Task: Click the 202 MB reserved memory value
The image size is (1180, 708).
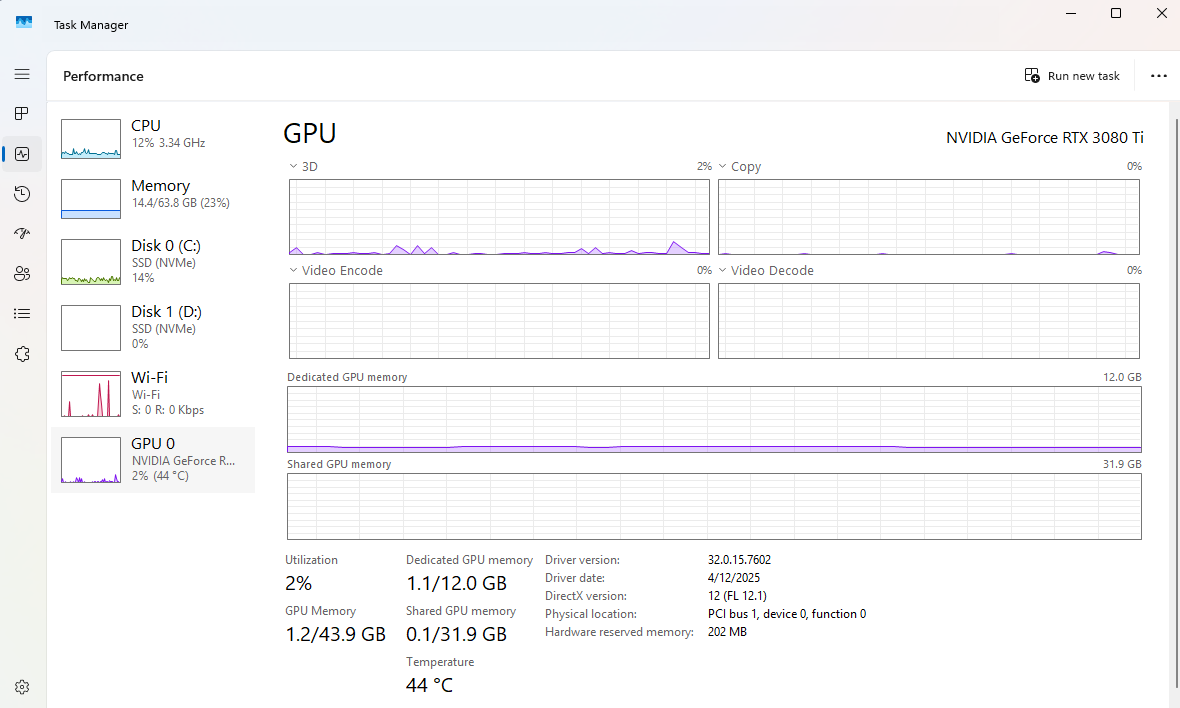Action: [727, 632]
